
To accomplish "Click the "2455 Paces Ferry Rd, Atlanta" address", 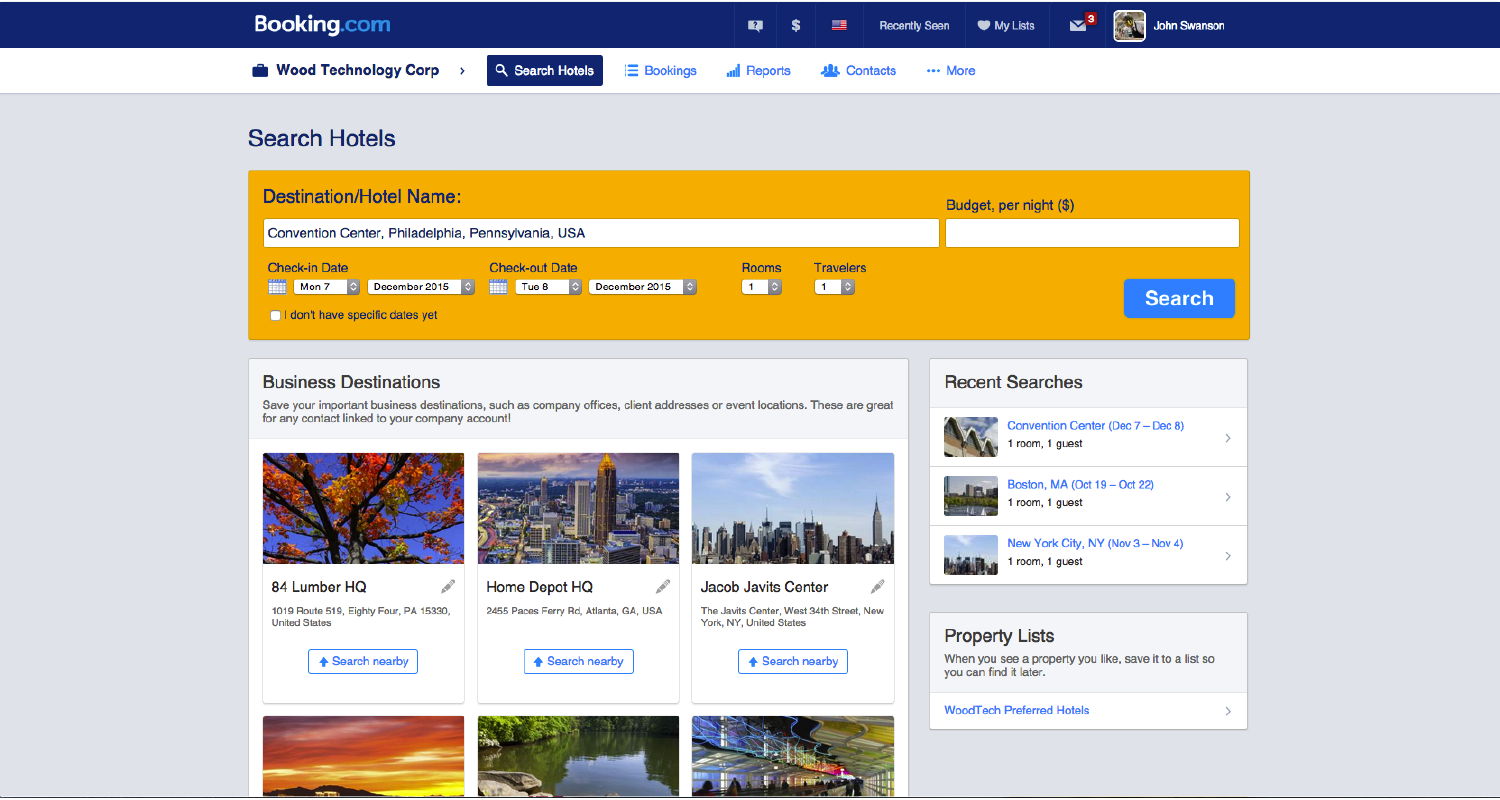I will pos(574,611).
